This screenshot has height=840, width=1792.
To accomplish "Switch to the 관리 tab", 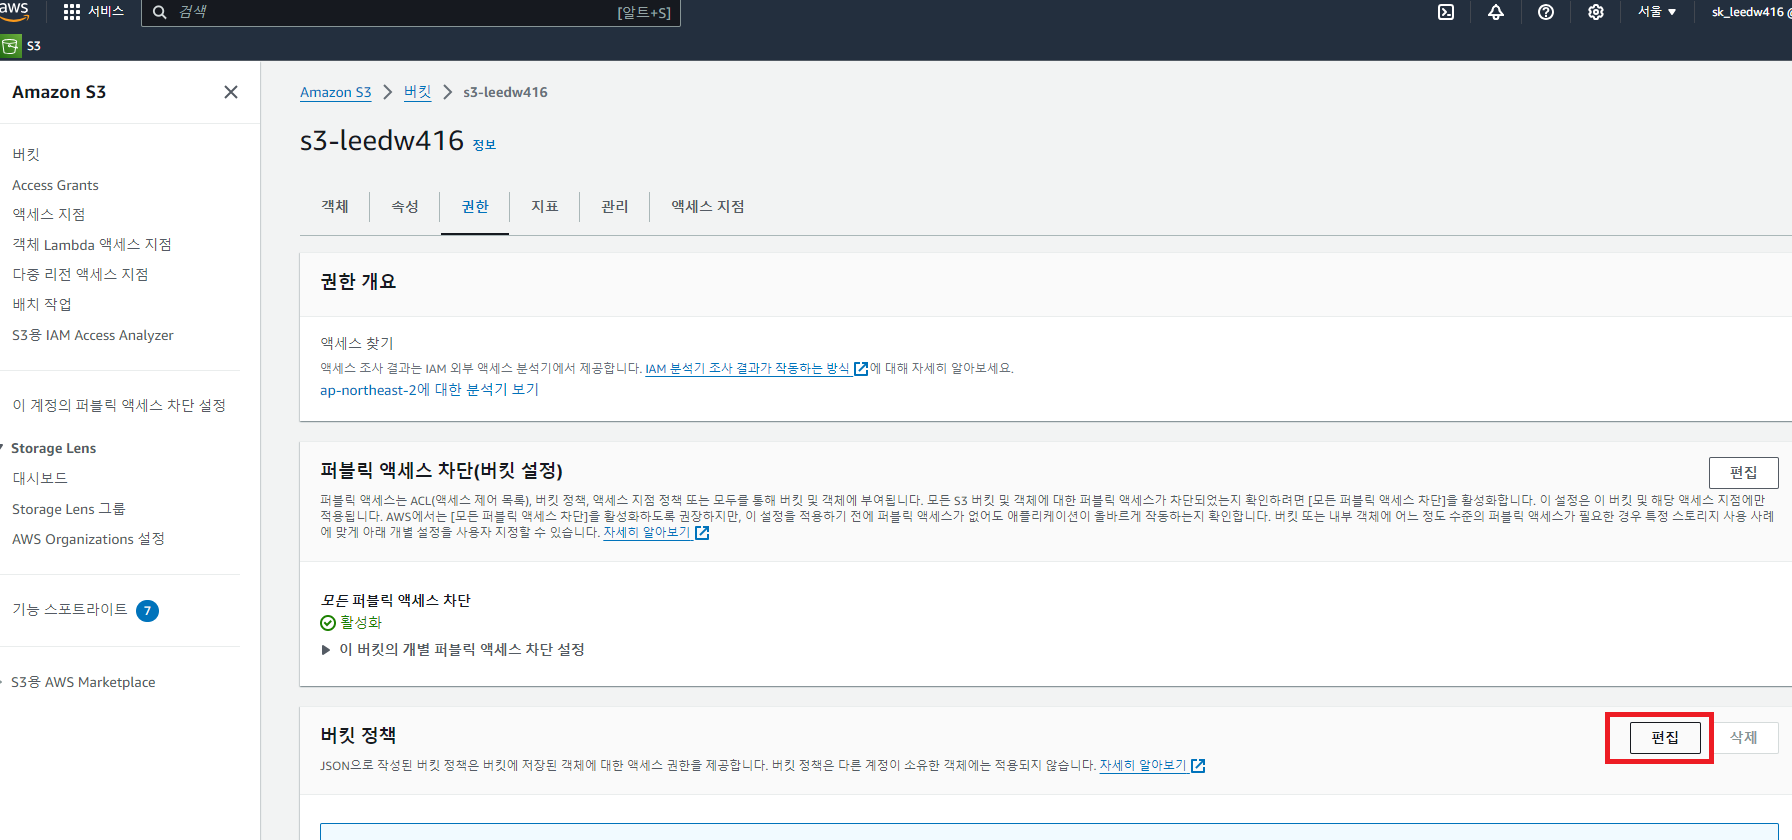I will pyautogui.click(x=615, y=206).
